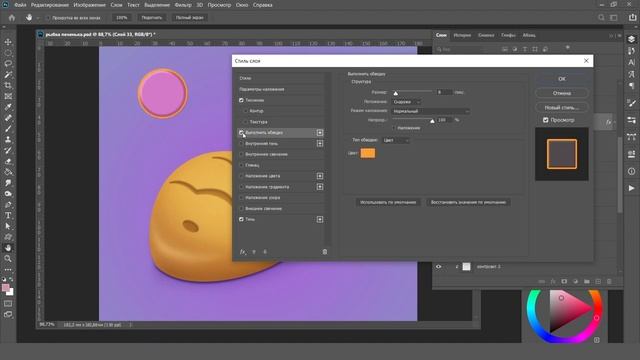Select the Hand tool in left toolbar

point(8,248)
